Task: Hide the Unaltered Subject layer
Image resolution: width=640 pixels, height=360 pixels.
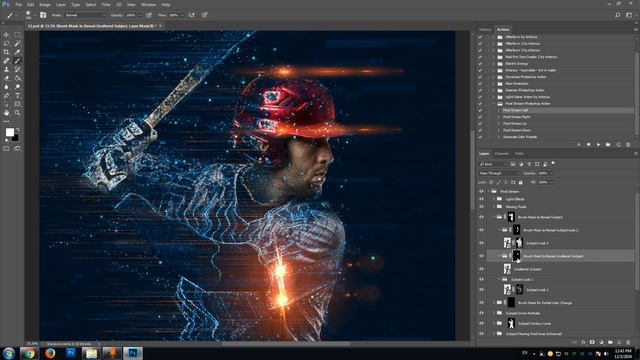Action: 481,269
